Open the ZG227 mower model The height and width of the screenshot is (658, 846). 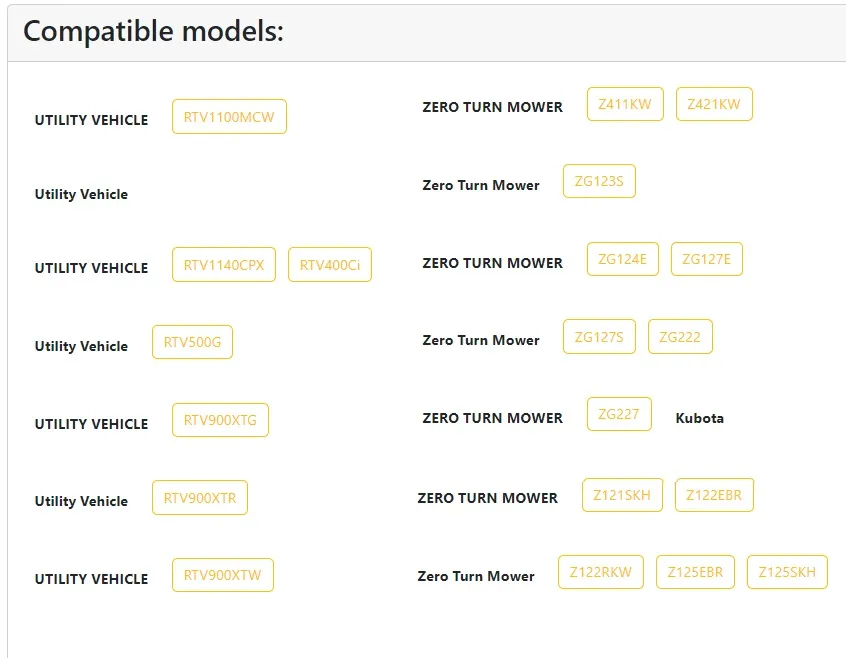[619, 414]
